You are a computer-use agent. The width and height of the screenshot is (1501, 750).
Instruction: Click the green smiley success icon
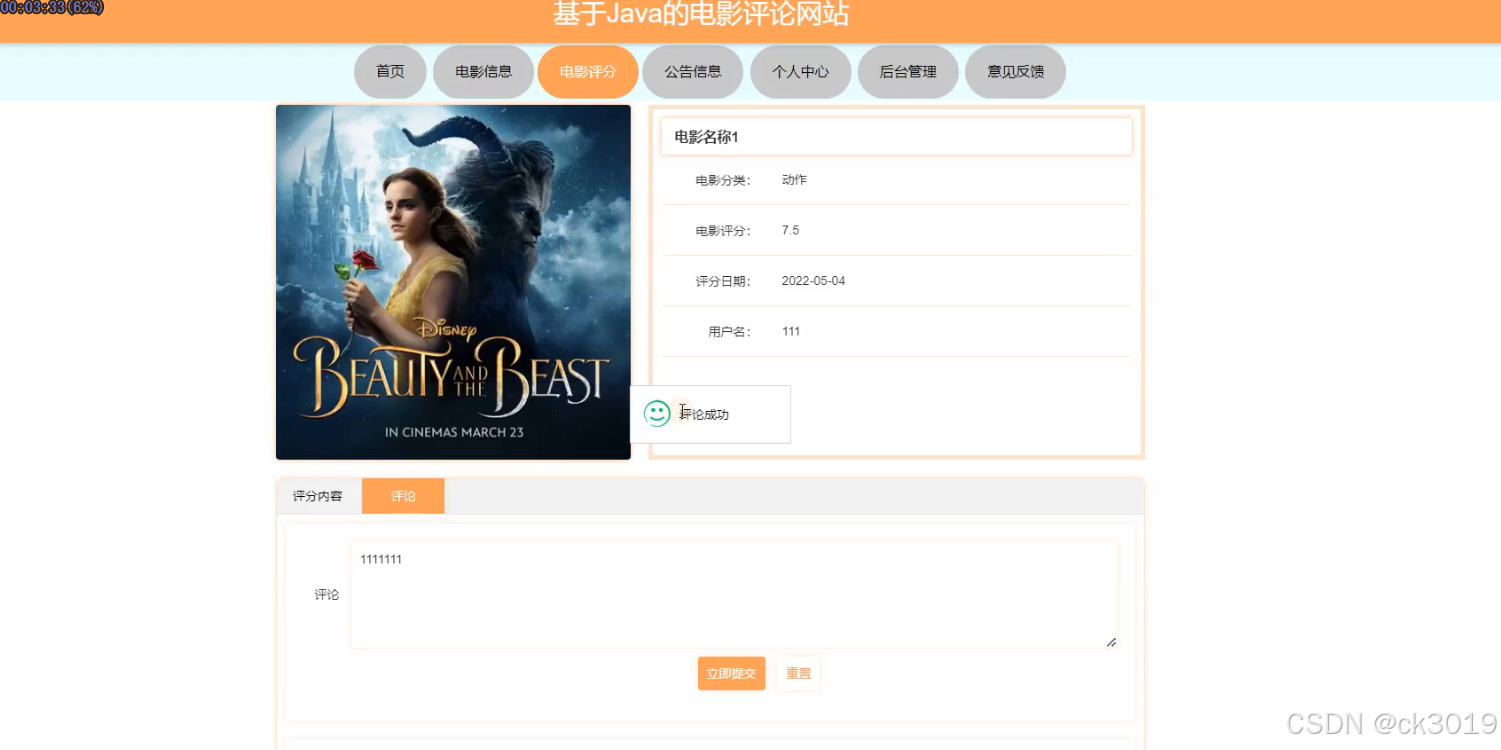(x=657, y=414)
